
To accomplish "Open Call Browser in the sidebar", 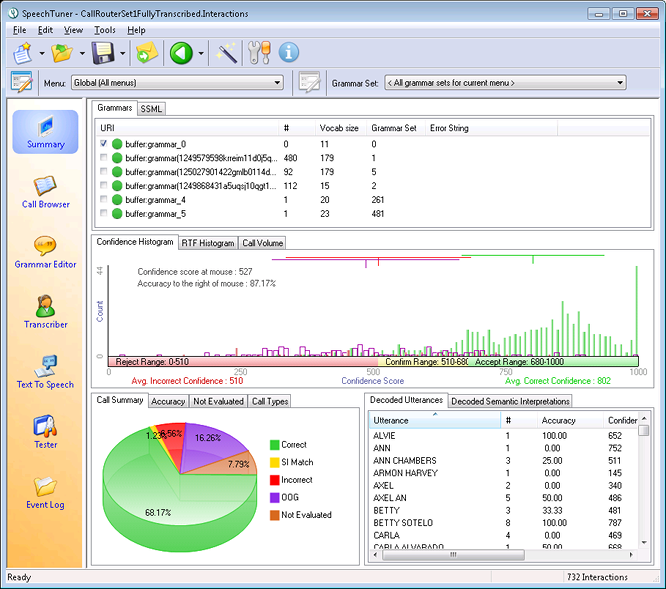I will click(45, 192).
